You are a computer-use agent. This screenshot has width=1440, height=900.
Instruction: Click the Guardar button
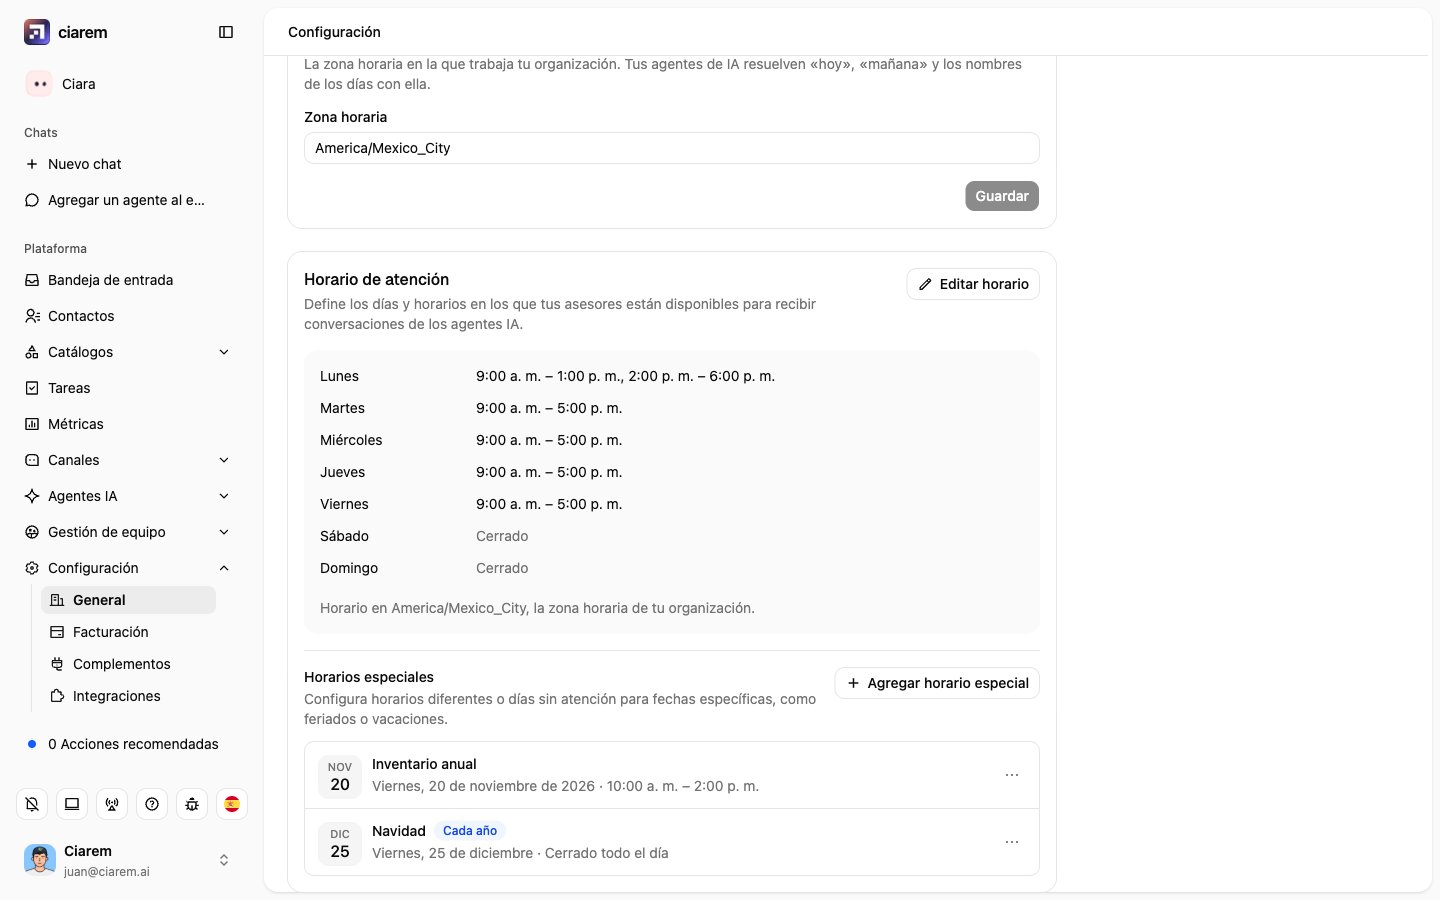pos(1002,196)
